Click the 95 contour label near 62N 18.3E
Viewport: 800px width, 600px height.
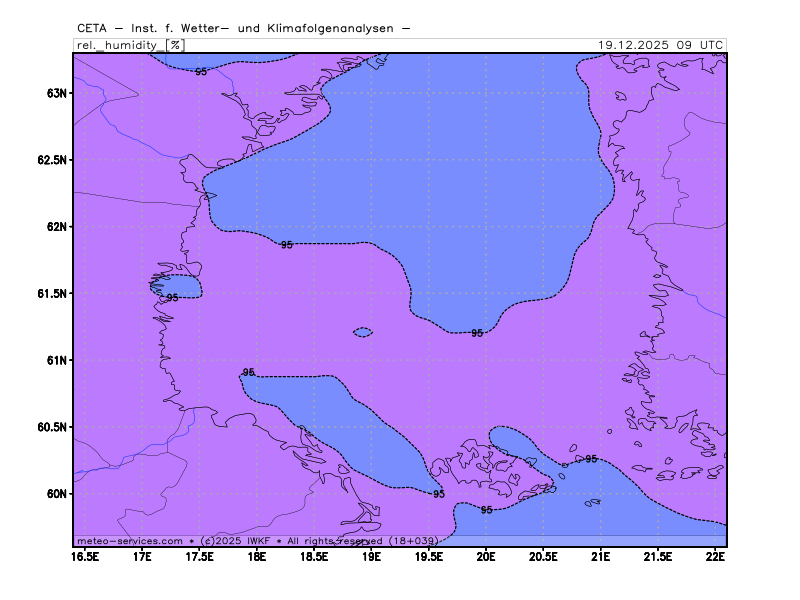(287, 245)
